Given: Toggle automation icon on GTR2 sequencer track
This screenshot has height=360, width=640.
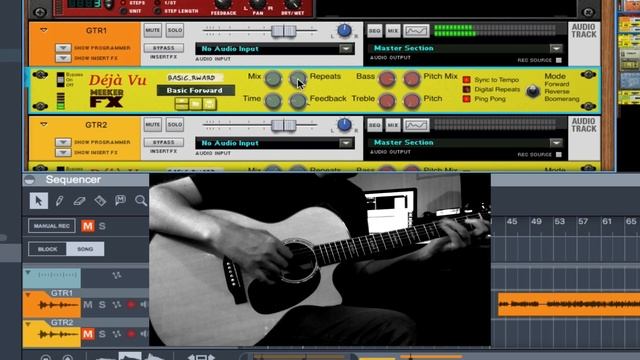Looking at the screenshot, I should pos(117,334).
